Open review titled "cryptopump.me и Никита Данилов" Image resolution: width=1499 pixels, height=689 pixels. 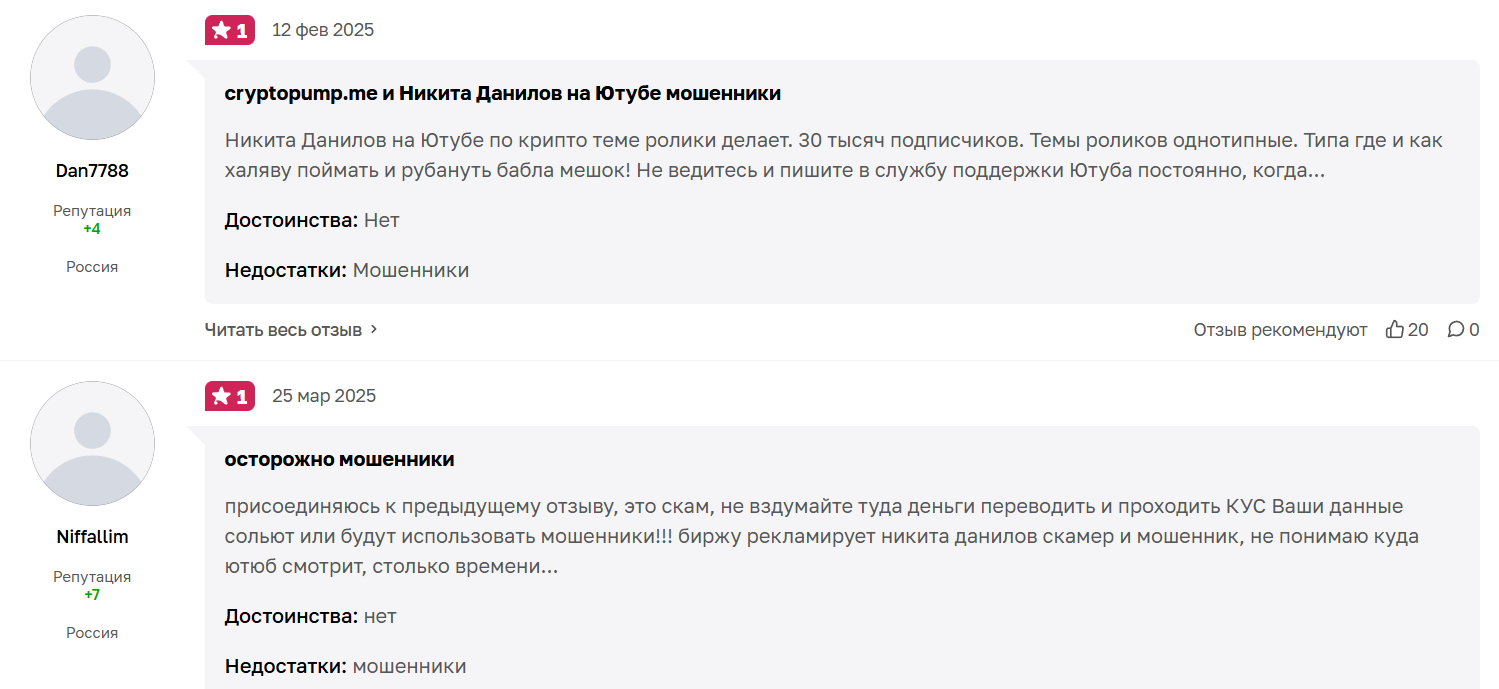[502, 94]
